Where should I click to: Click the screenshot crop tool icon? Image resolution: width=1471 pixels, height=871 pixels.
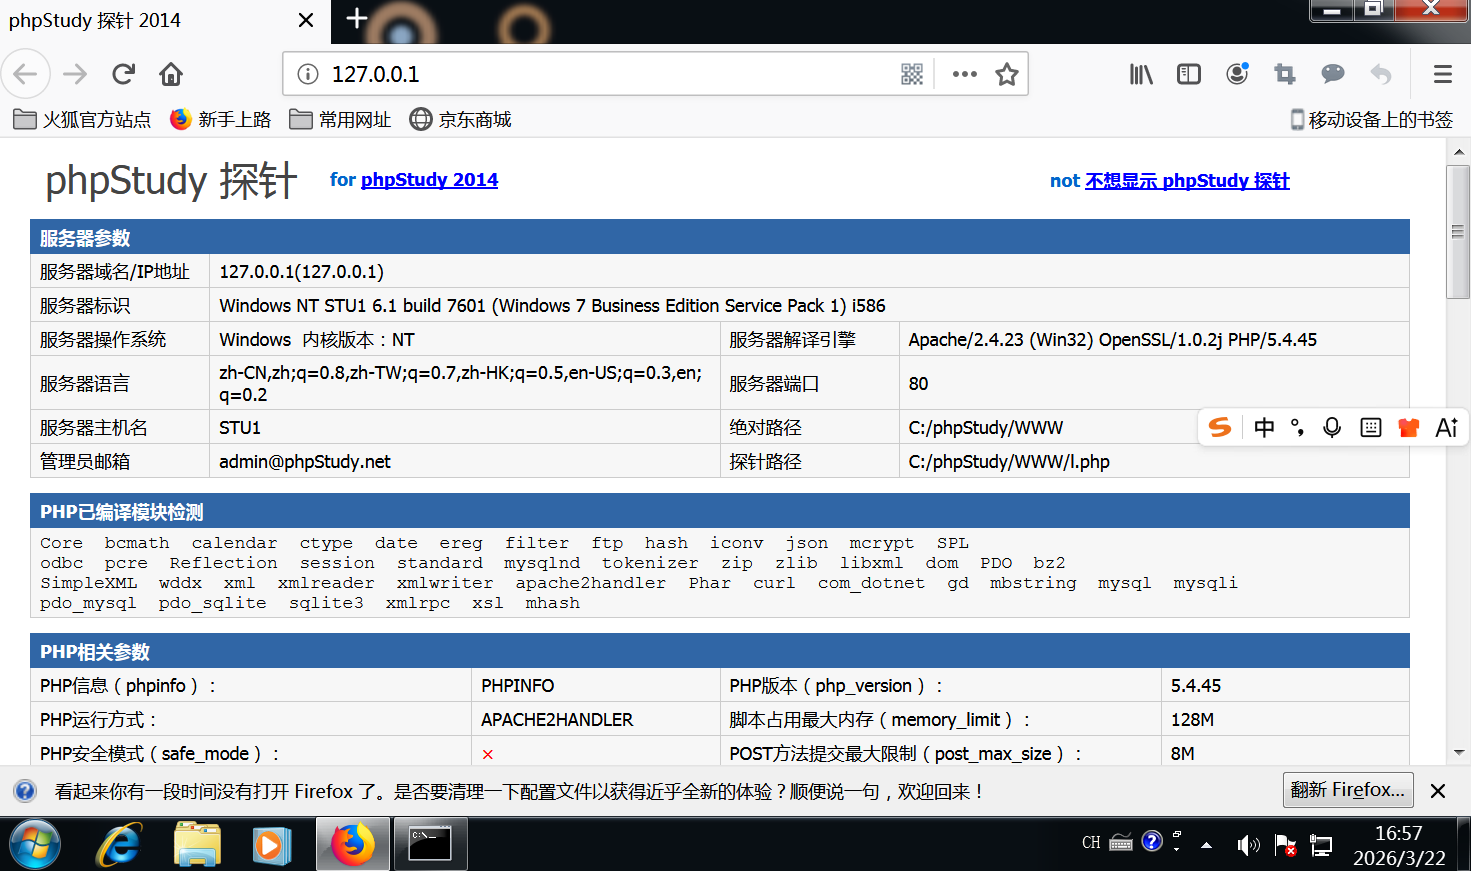[1285, 74]
